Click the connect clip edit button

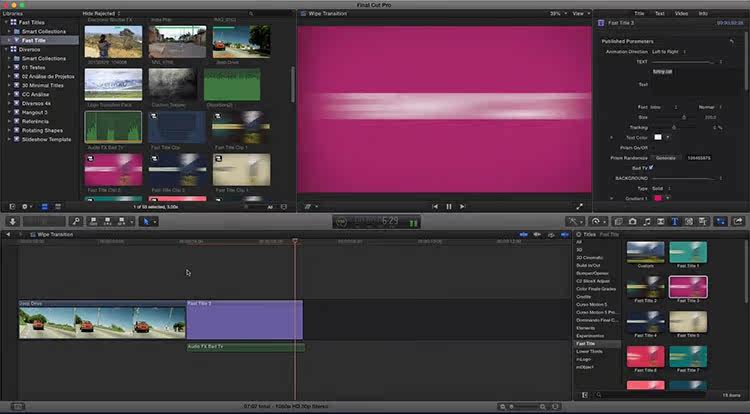[93, 221]
